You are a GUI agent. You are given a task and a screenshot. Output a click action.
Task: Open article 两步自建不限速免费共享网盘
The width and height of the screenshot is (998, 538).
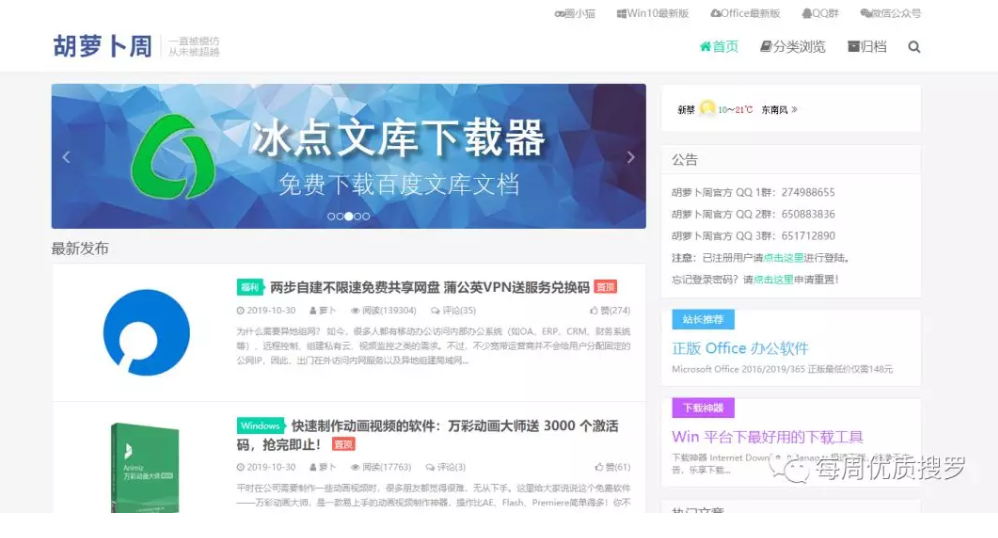pos(430,288)
